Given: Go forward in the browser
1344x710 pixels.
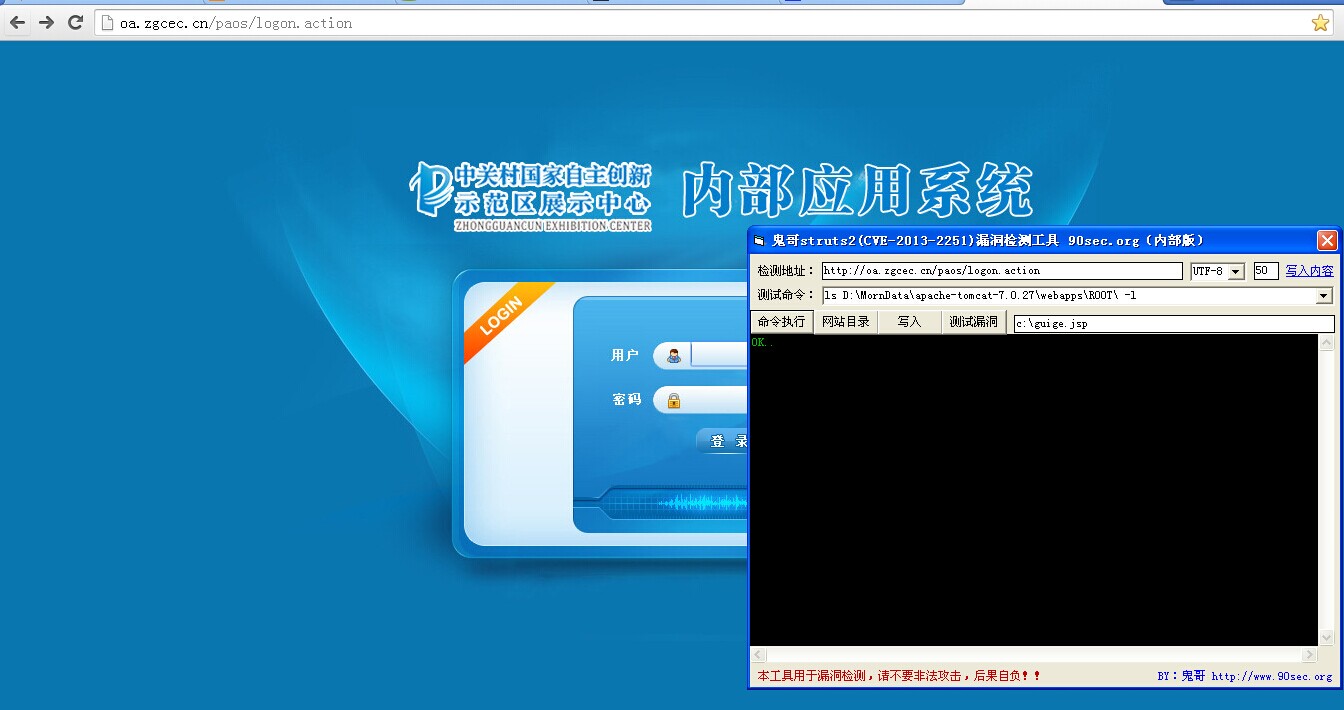Looking at the screenshot, I should pos(46,22).
